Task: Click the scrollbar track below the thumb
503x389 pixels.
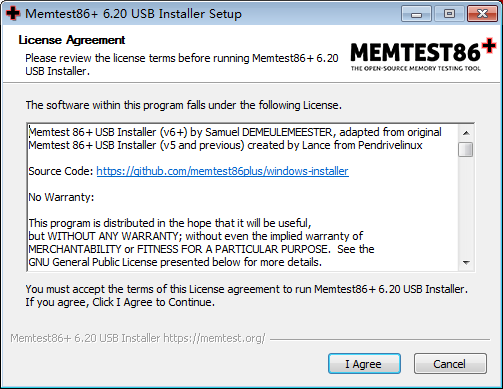Action: click(466, 206)
